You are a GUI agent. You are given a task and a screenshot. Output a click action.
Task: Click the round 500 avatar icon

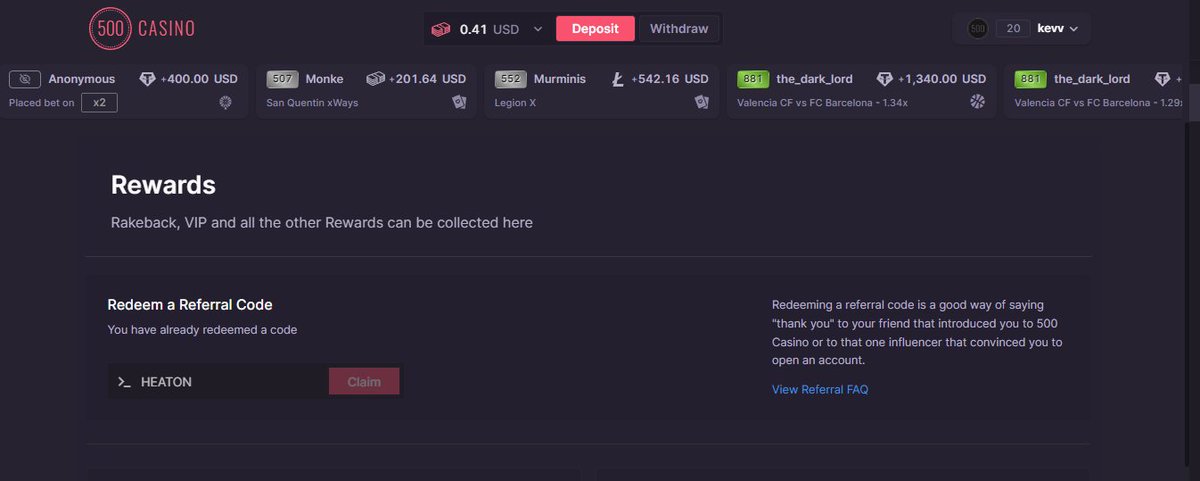coord(978,29)
